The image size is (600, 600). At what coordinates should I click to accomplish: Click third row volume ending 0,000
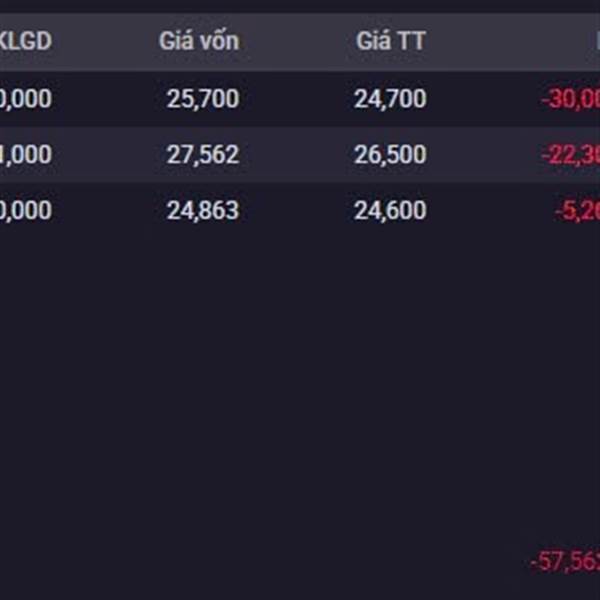tap(26, 210)
